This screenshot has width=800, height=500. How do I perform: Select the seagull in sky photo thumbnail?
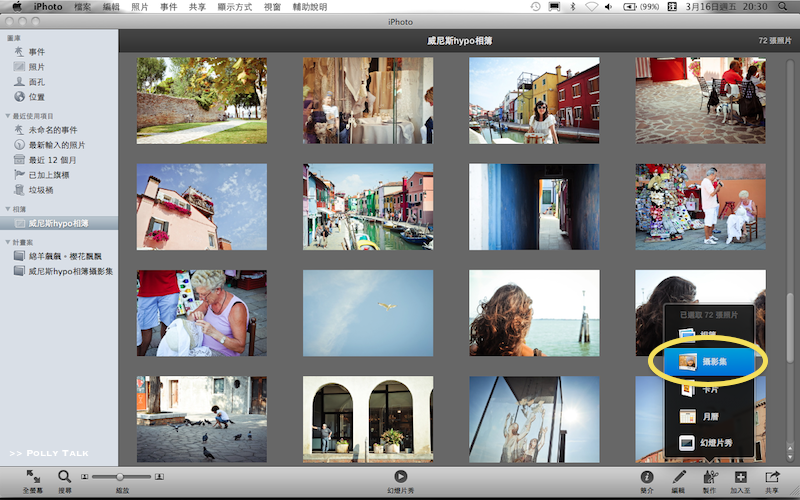(368, 313)
